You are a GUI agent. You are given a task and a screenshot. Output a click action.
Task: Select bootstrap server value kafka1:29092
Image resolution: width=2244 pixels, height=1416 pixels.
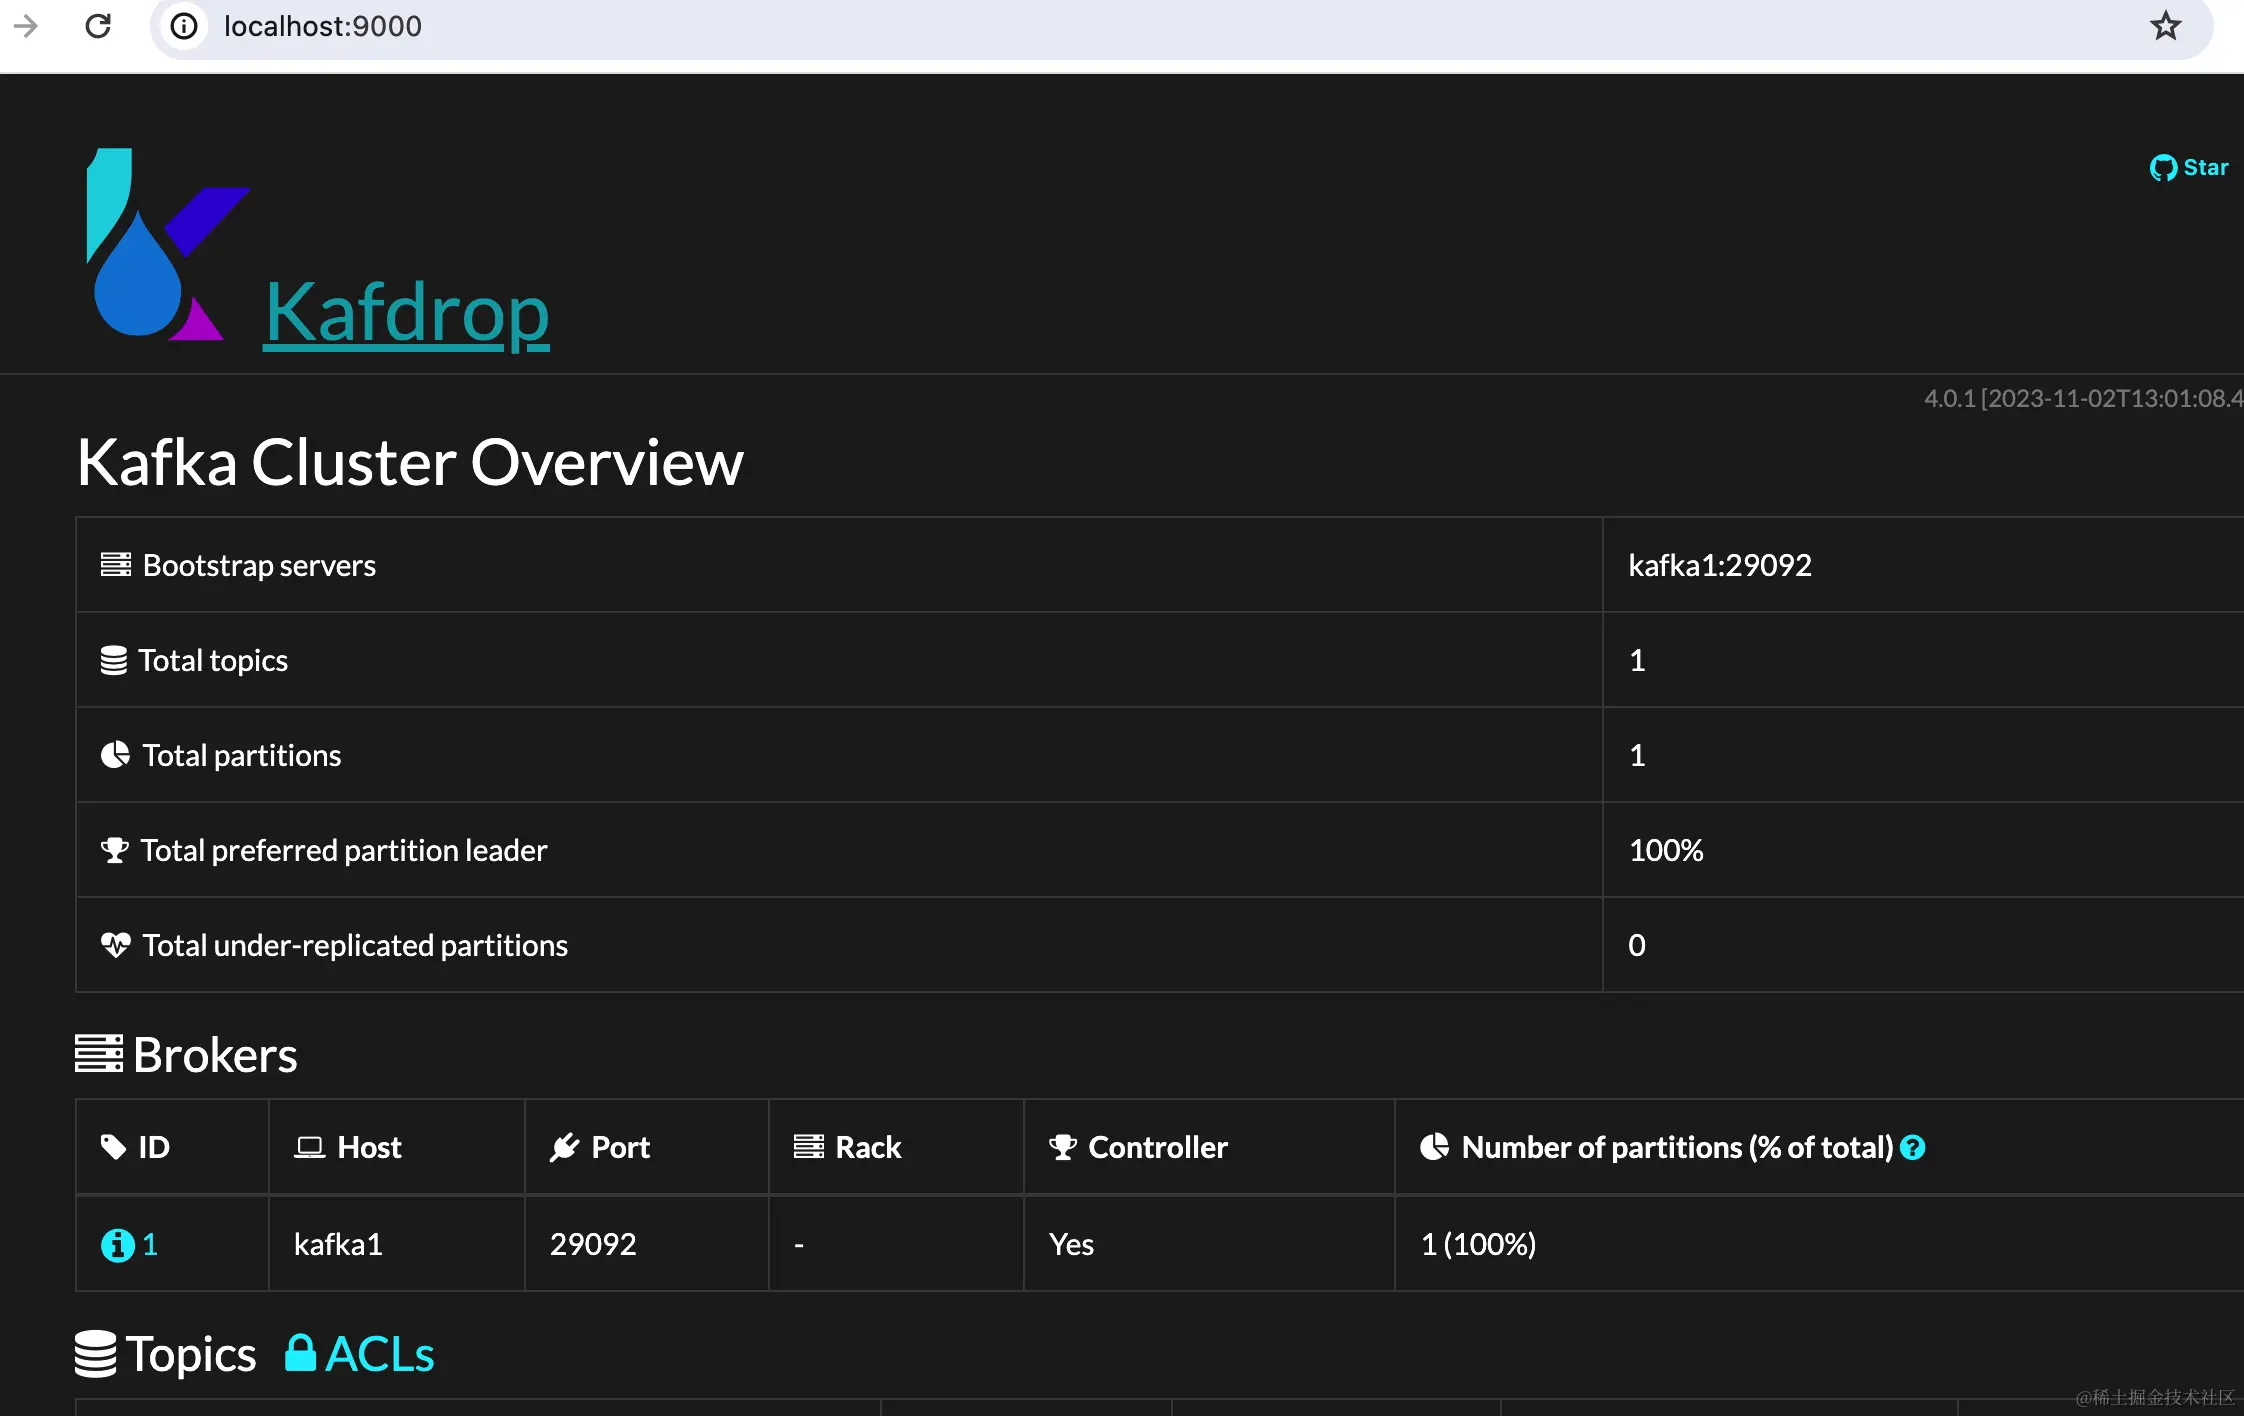point(1720,565)
